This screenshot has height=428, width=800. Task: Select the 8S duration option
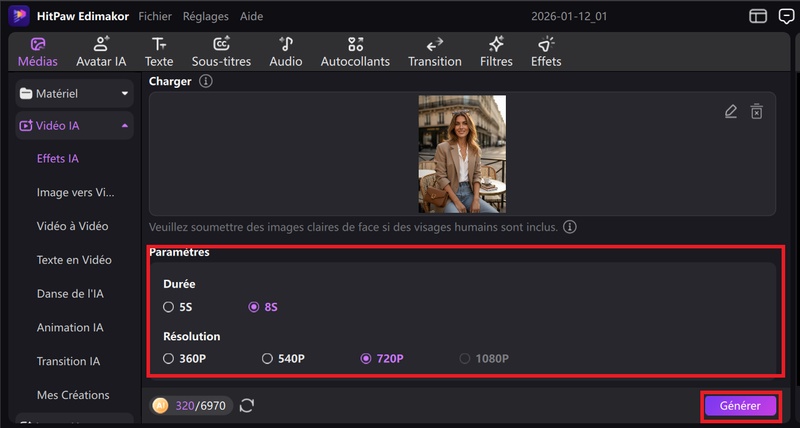pos(263,307)
